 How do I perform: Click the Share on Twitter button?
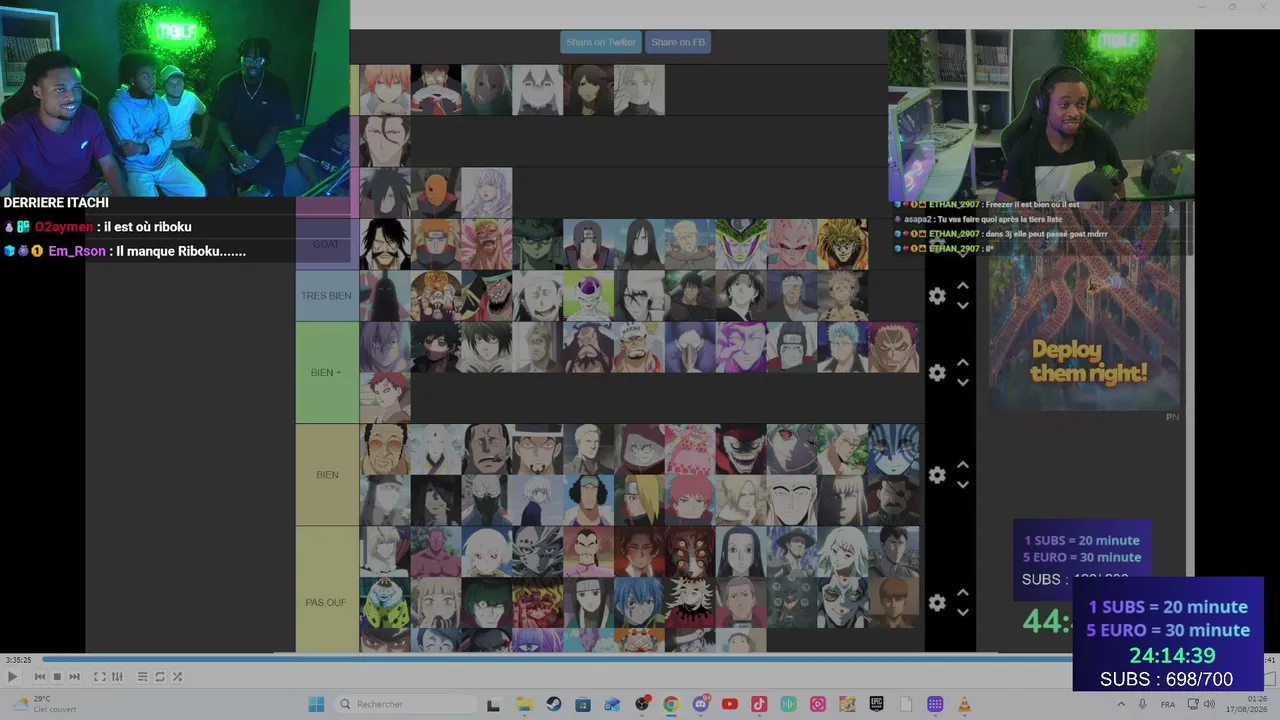(x=601, y=42)
